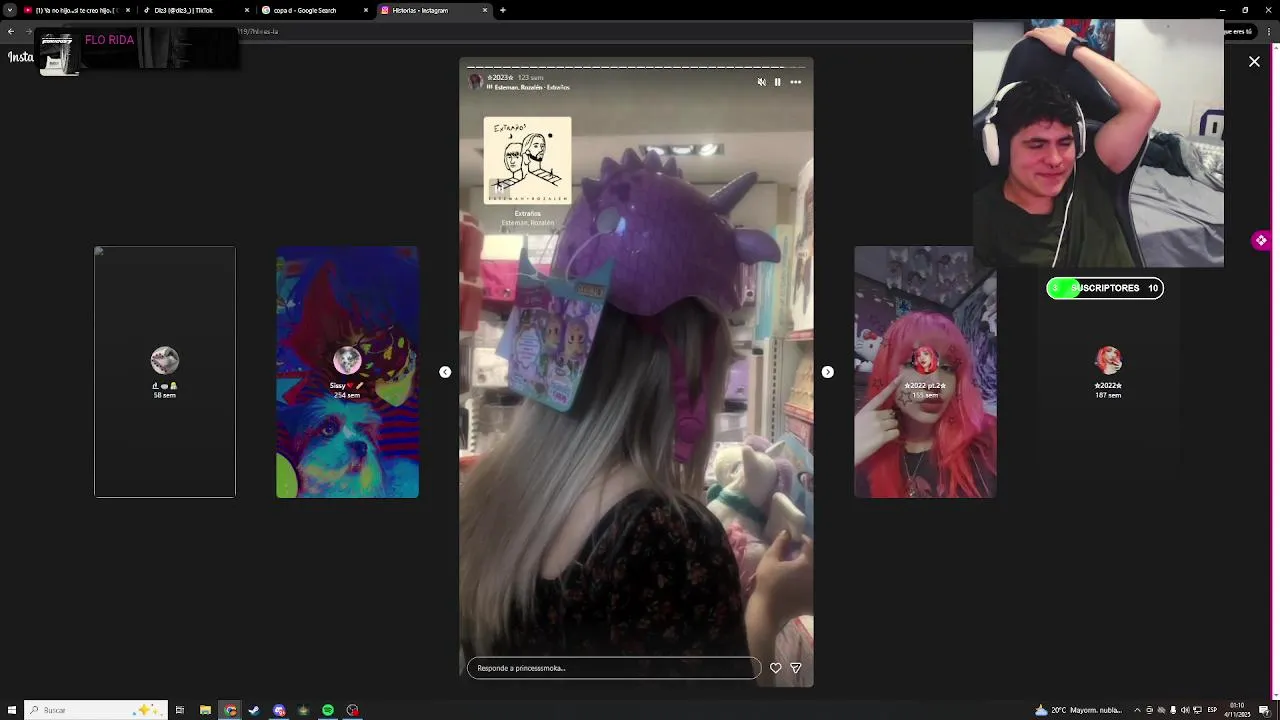Image resolution: width=1280 pixels, height=720 pixels.
Task: Go to the next story arrow
Action: click(x=827, y=372)
